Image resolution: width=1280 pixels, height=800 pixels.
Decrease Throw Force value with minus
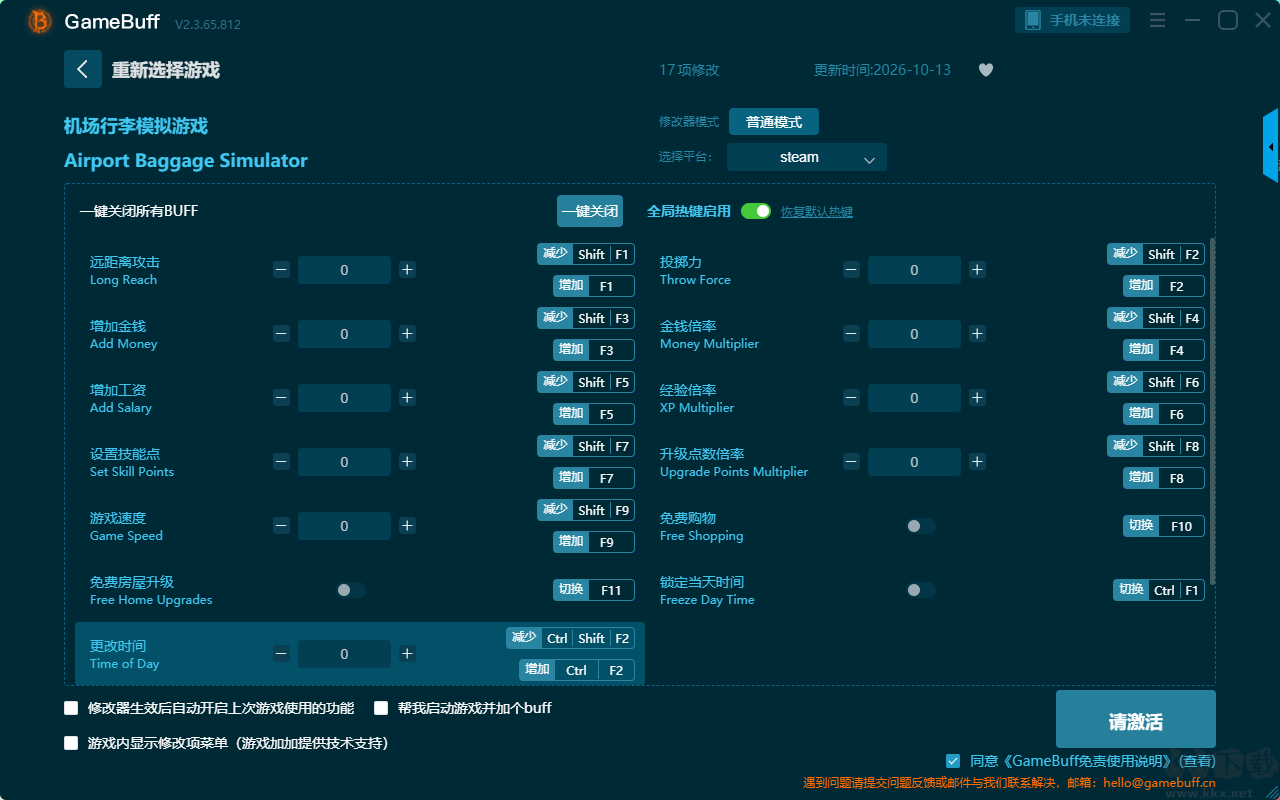click(x=851, y=270)
